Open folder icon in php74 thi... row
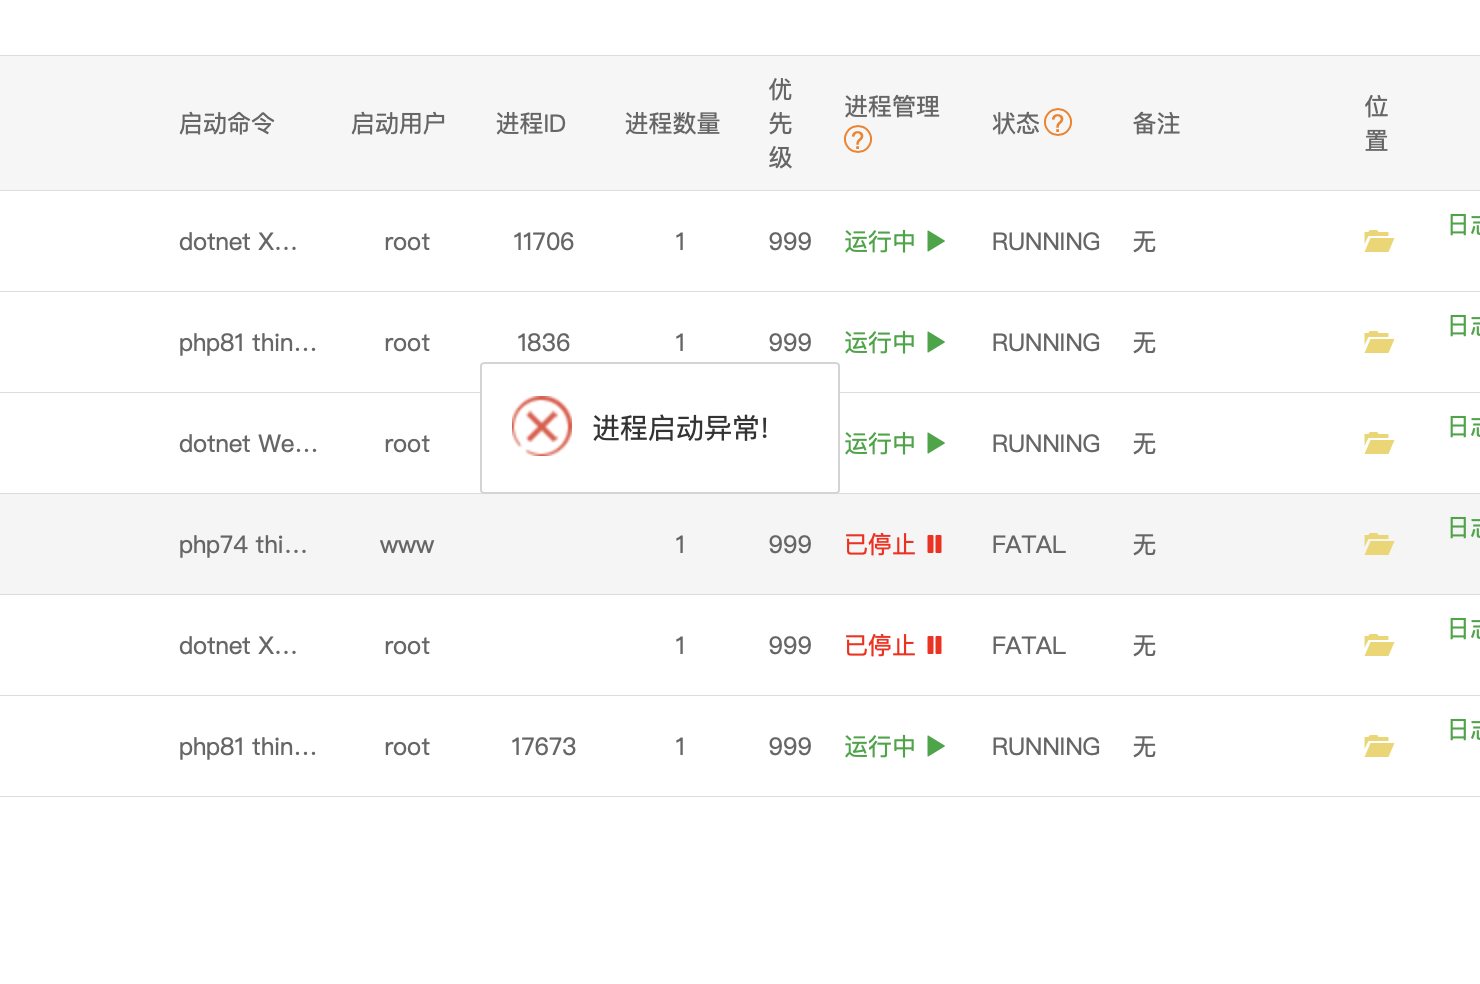1480x984 pixels. point(1379,544)
